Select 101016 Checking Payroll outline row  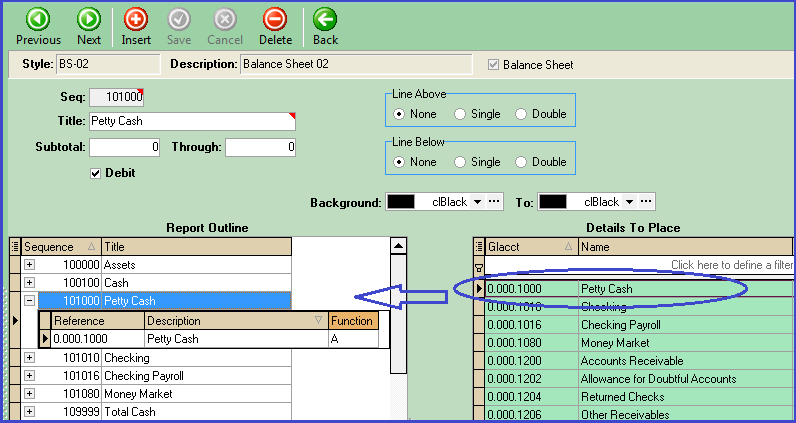coord(157,376)
